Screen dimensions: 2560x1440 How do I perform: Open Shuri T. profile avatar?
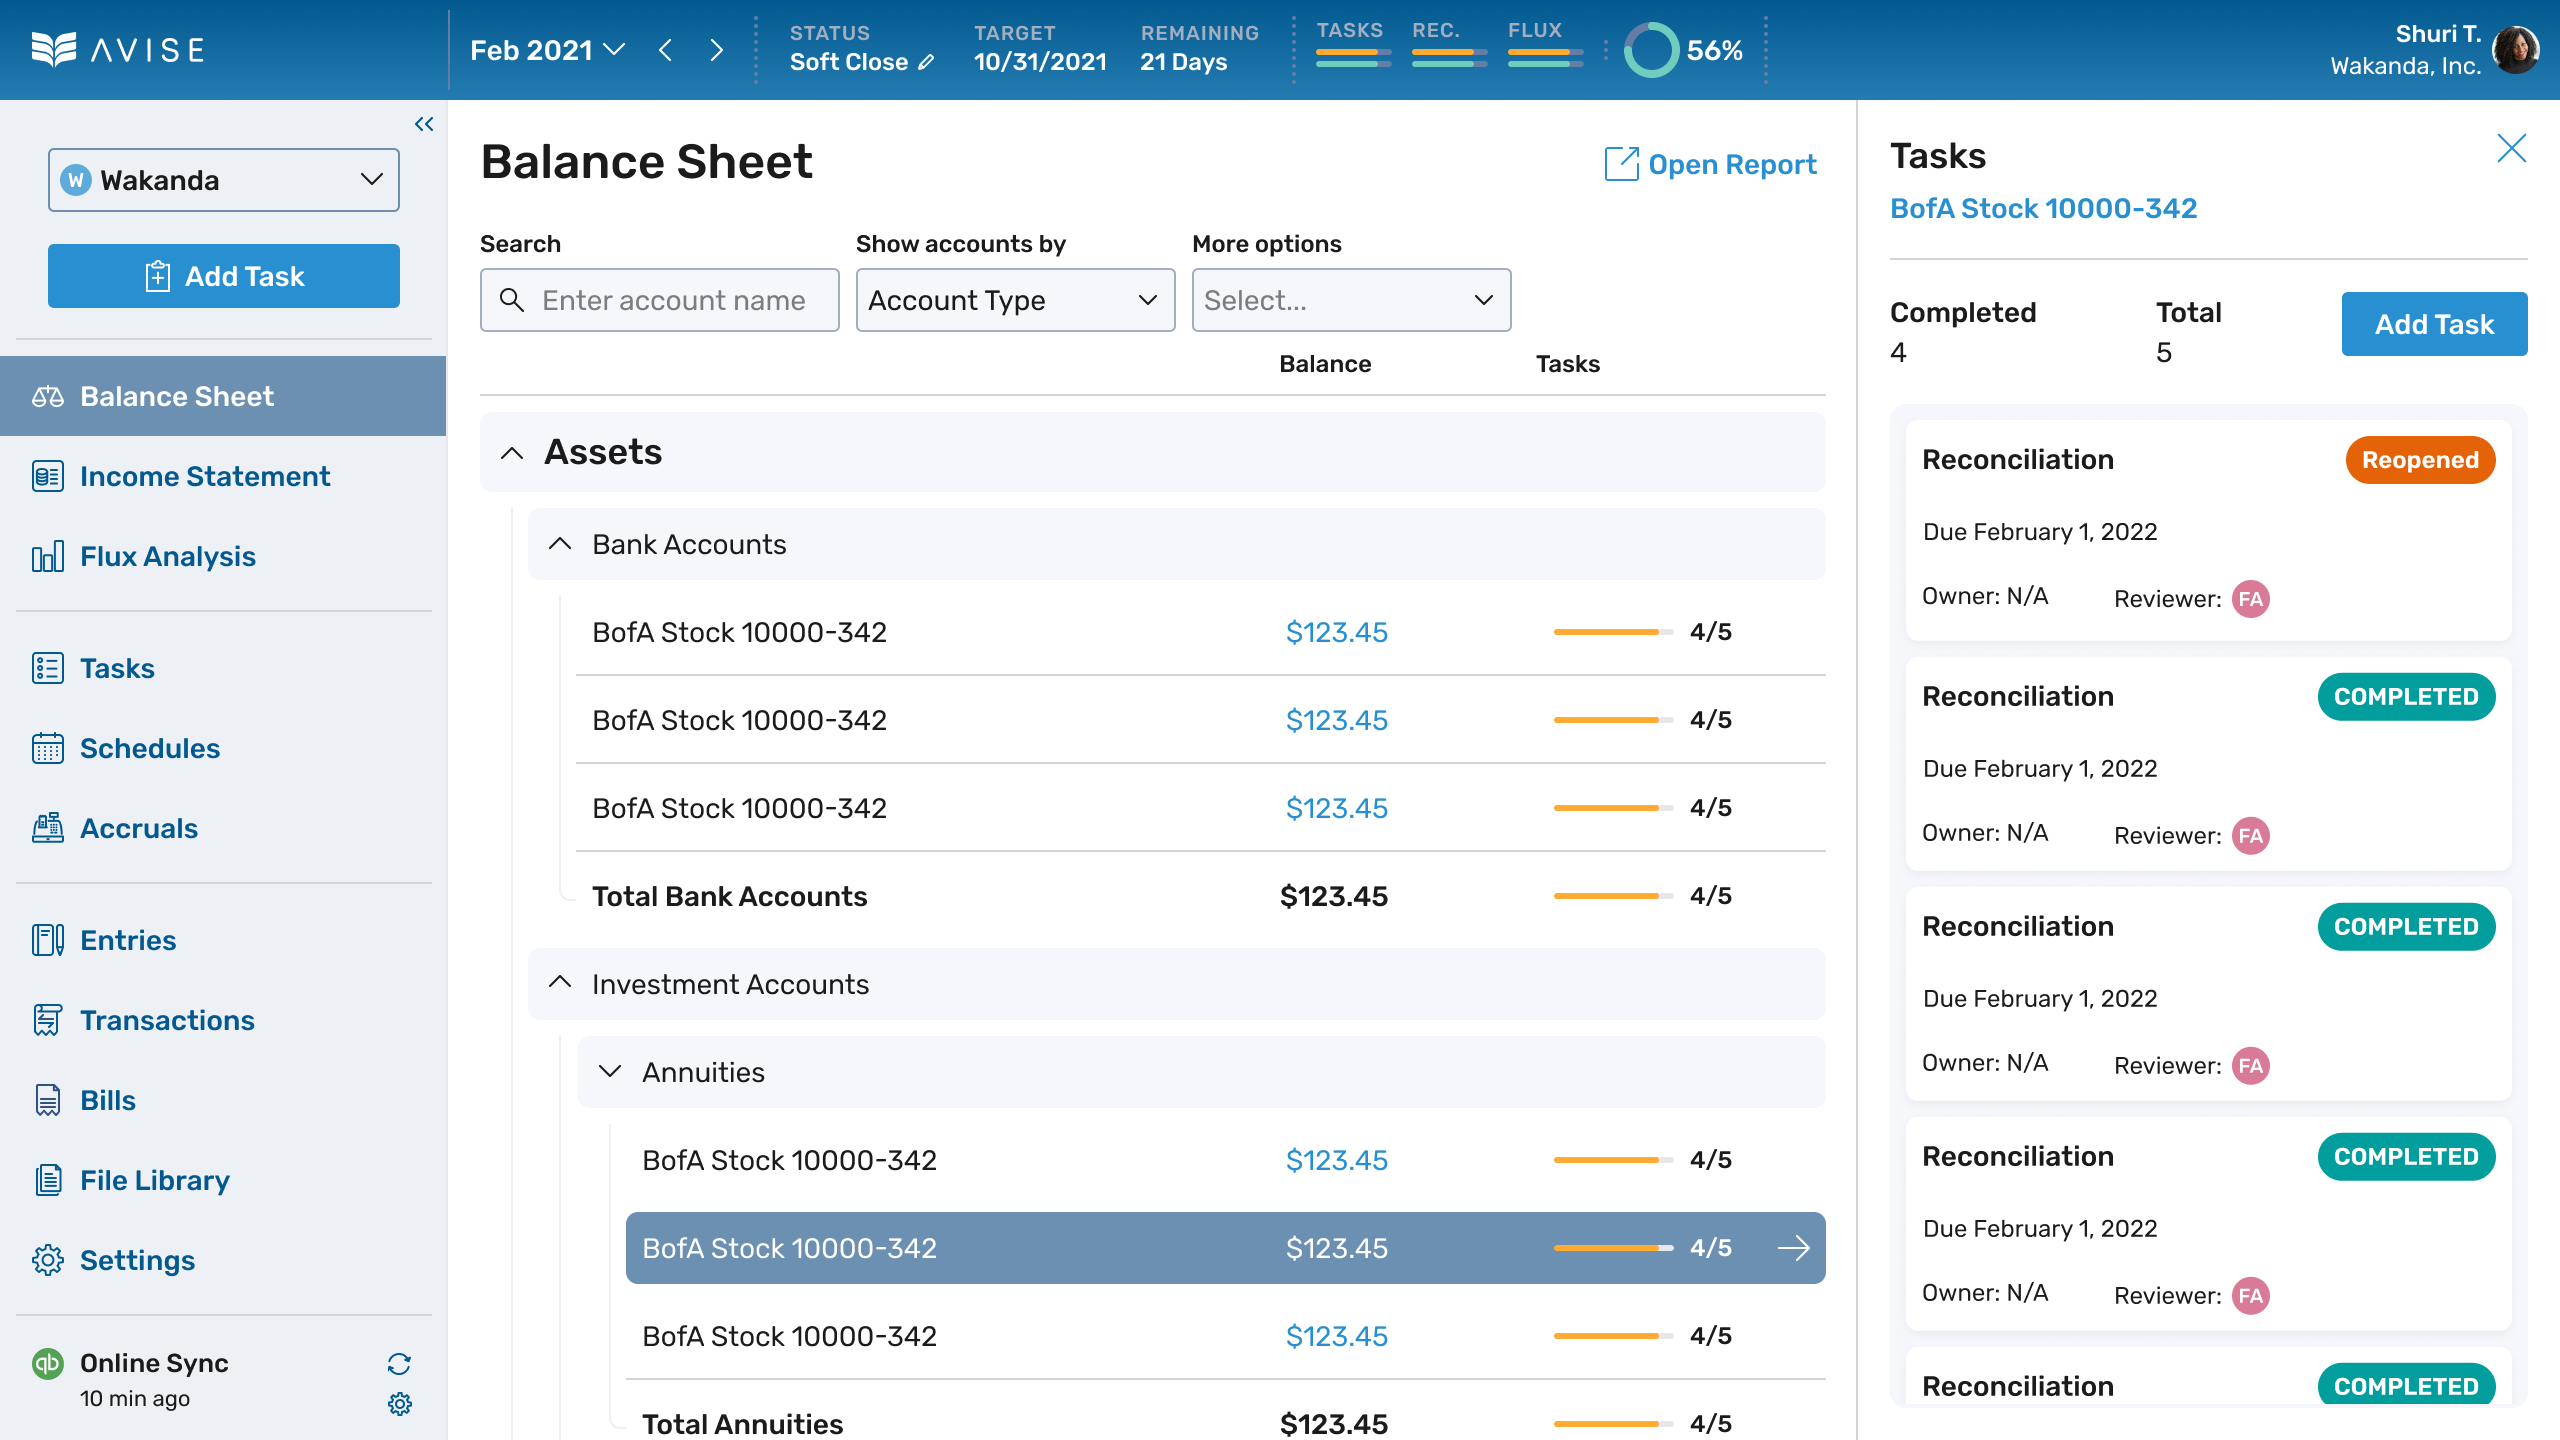2514,50
